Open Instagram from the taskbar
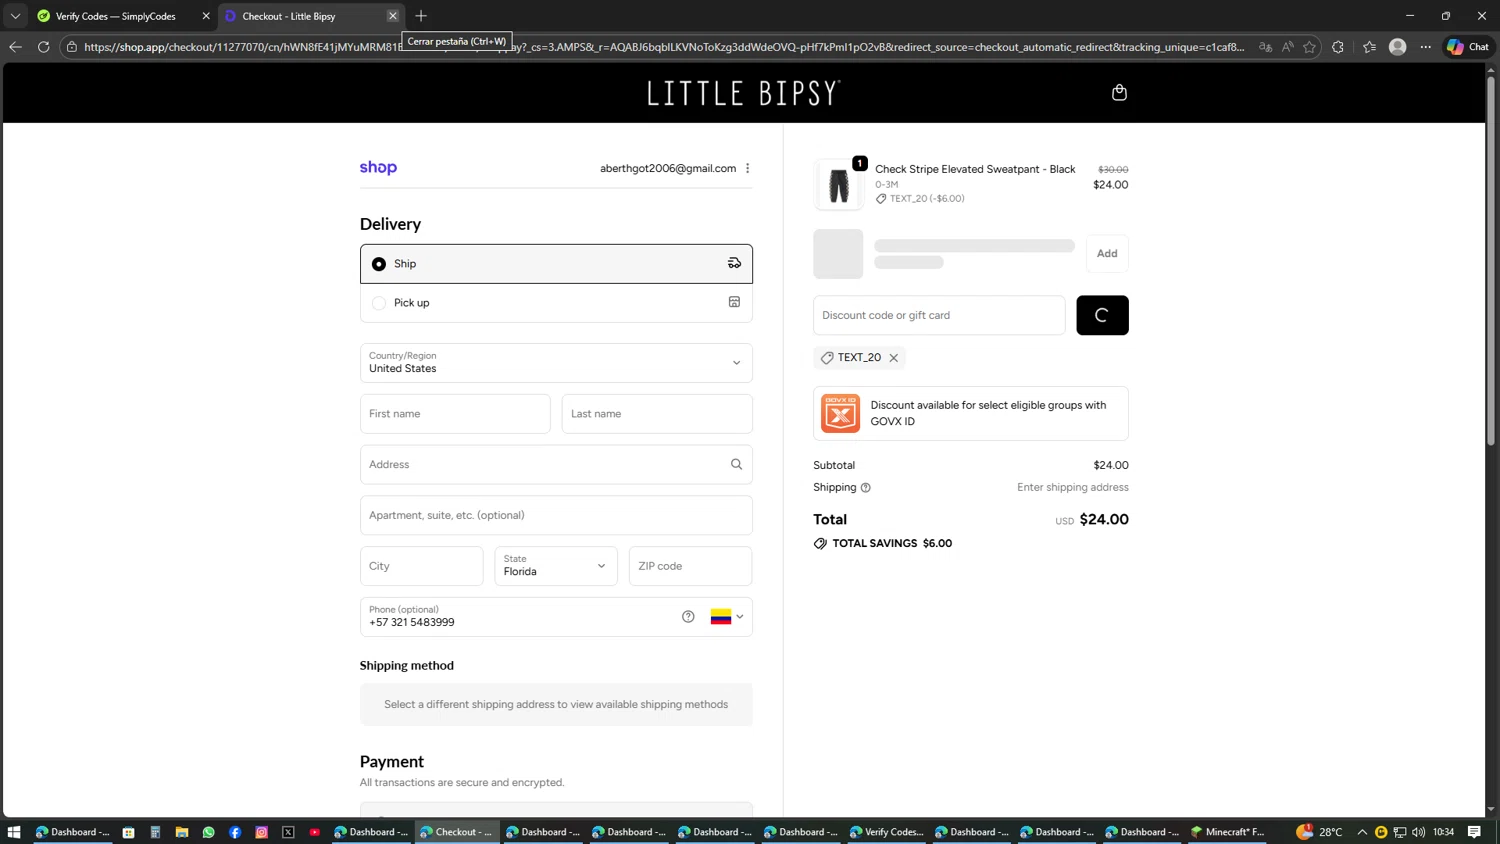This screenshot has width=1500, height=844. click(x=262, y=832)
